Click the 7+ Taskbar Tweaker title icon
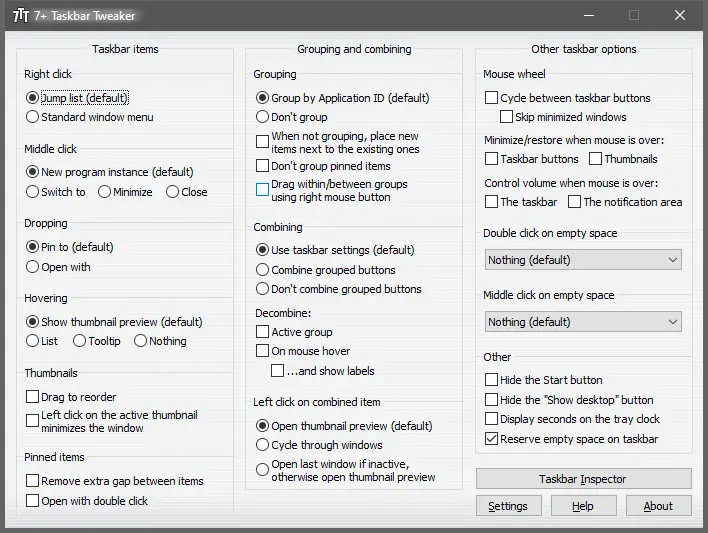 (21, 15)
